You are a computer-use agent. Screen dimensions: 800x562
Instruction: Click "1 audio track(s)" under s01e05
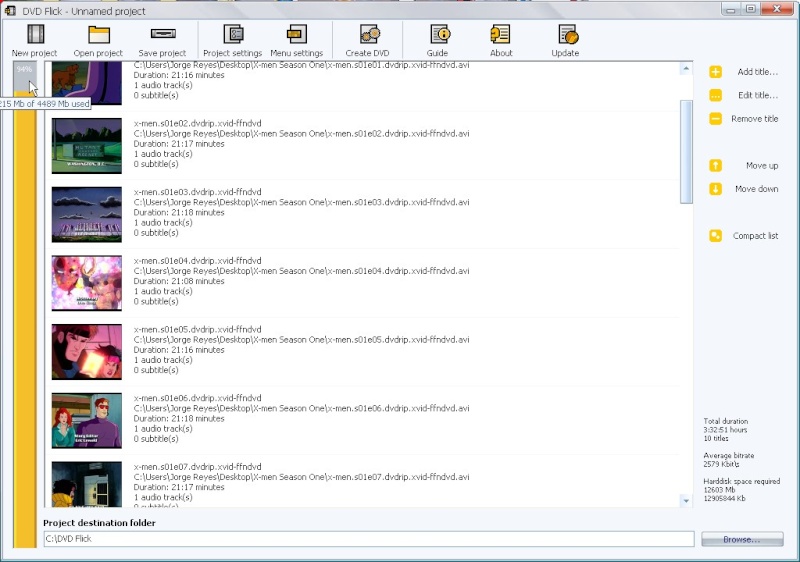click(163, 360)
